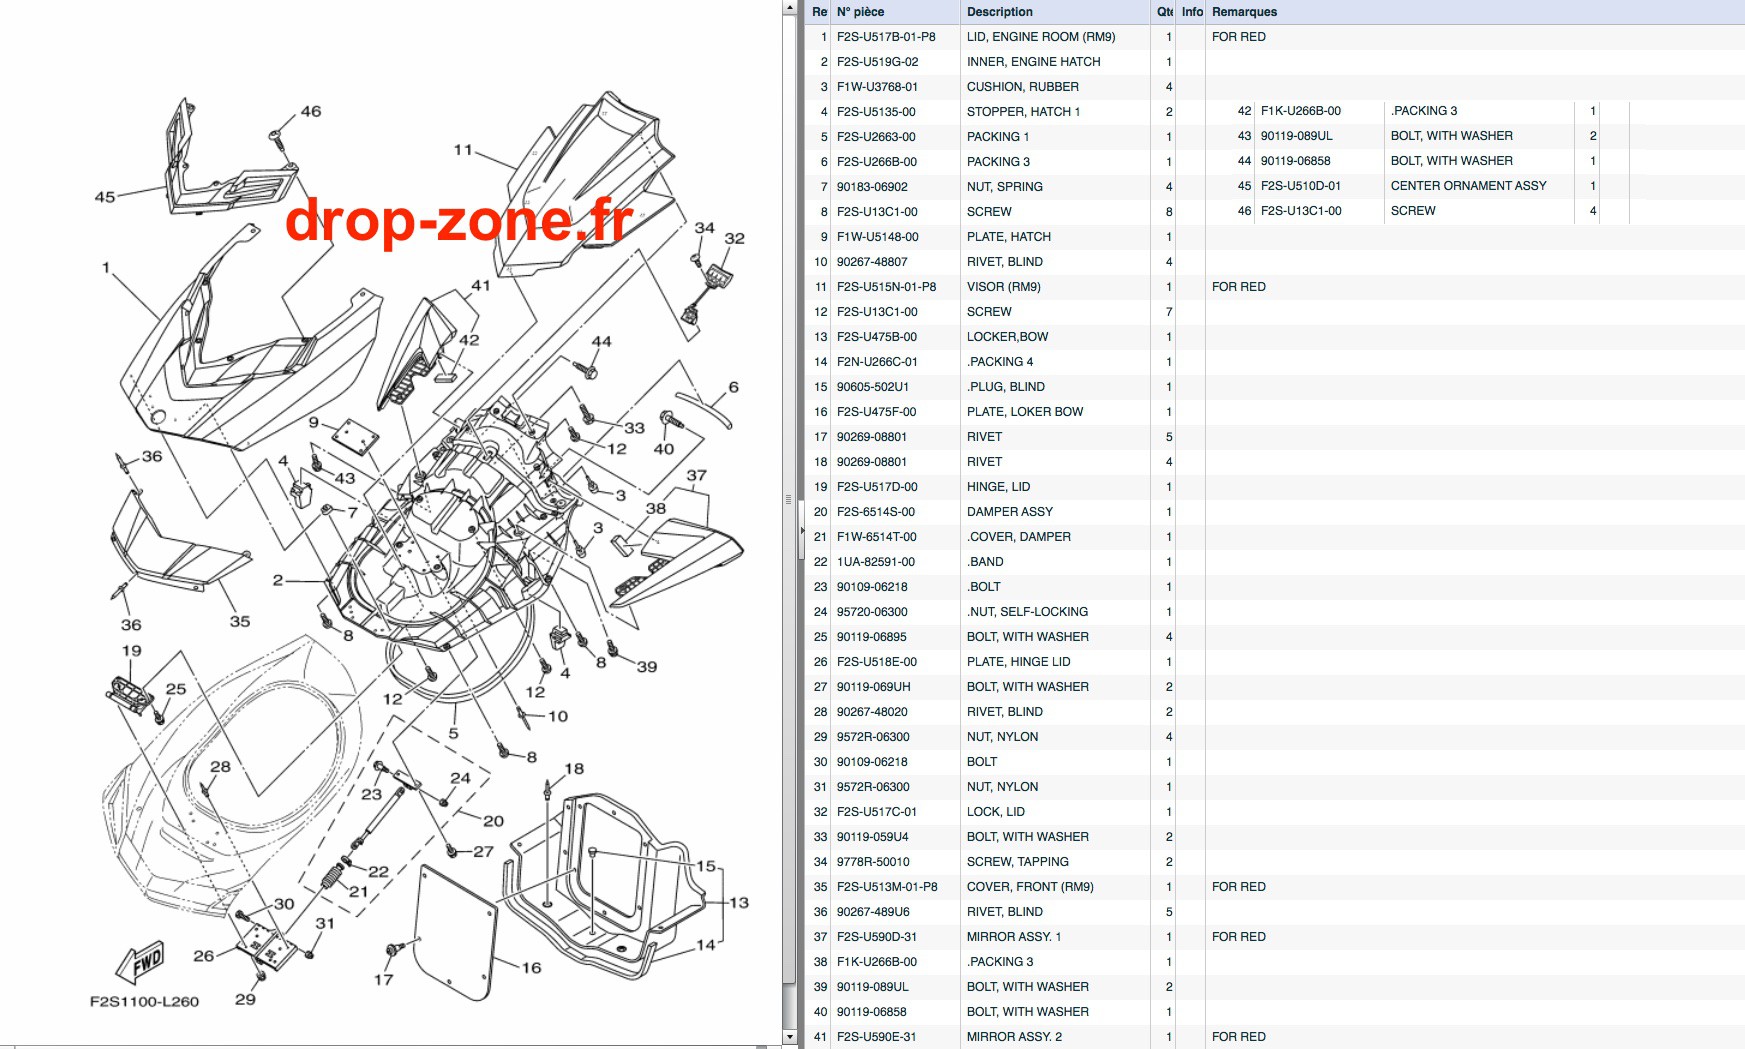Click callout number 45 in the diagram
This screenshot has width=1745, height=1049.
(105, 197)
